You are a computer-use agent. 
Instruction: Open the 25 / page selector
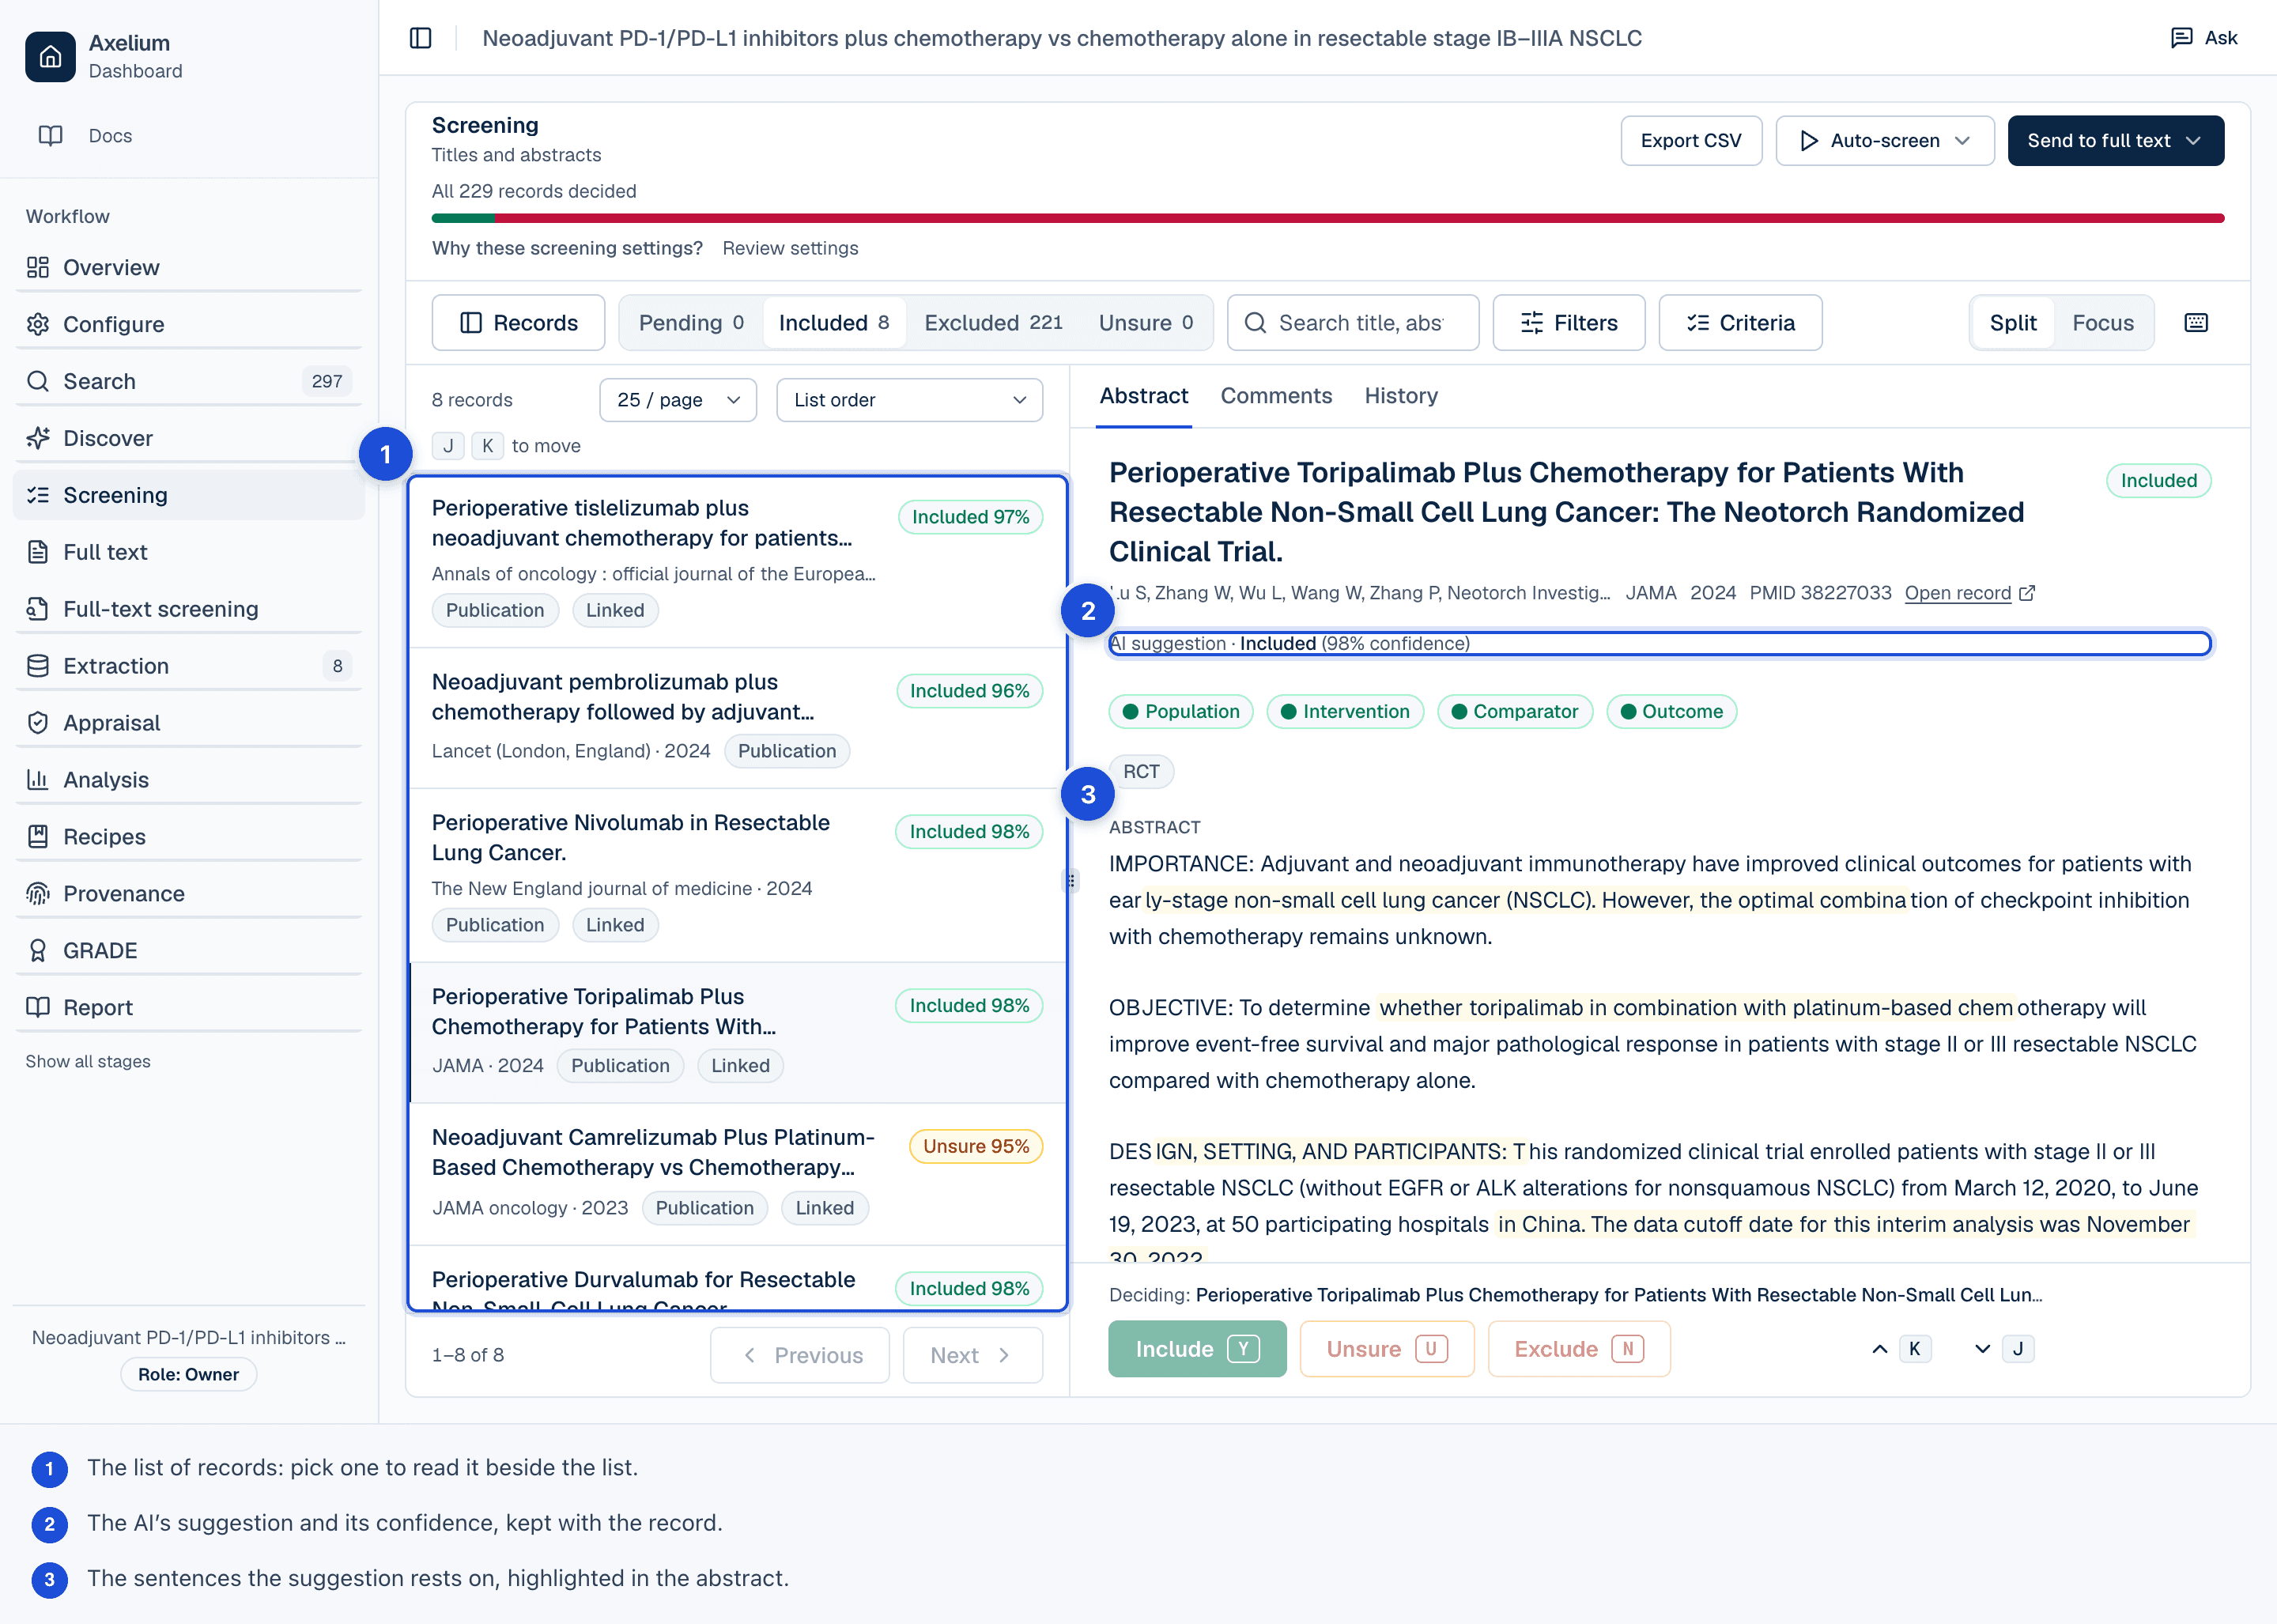click(x=678, y=400)
